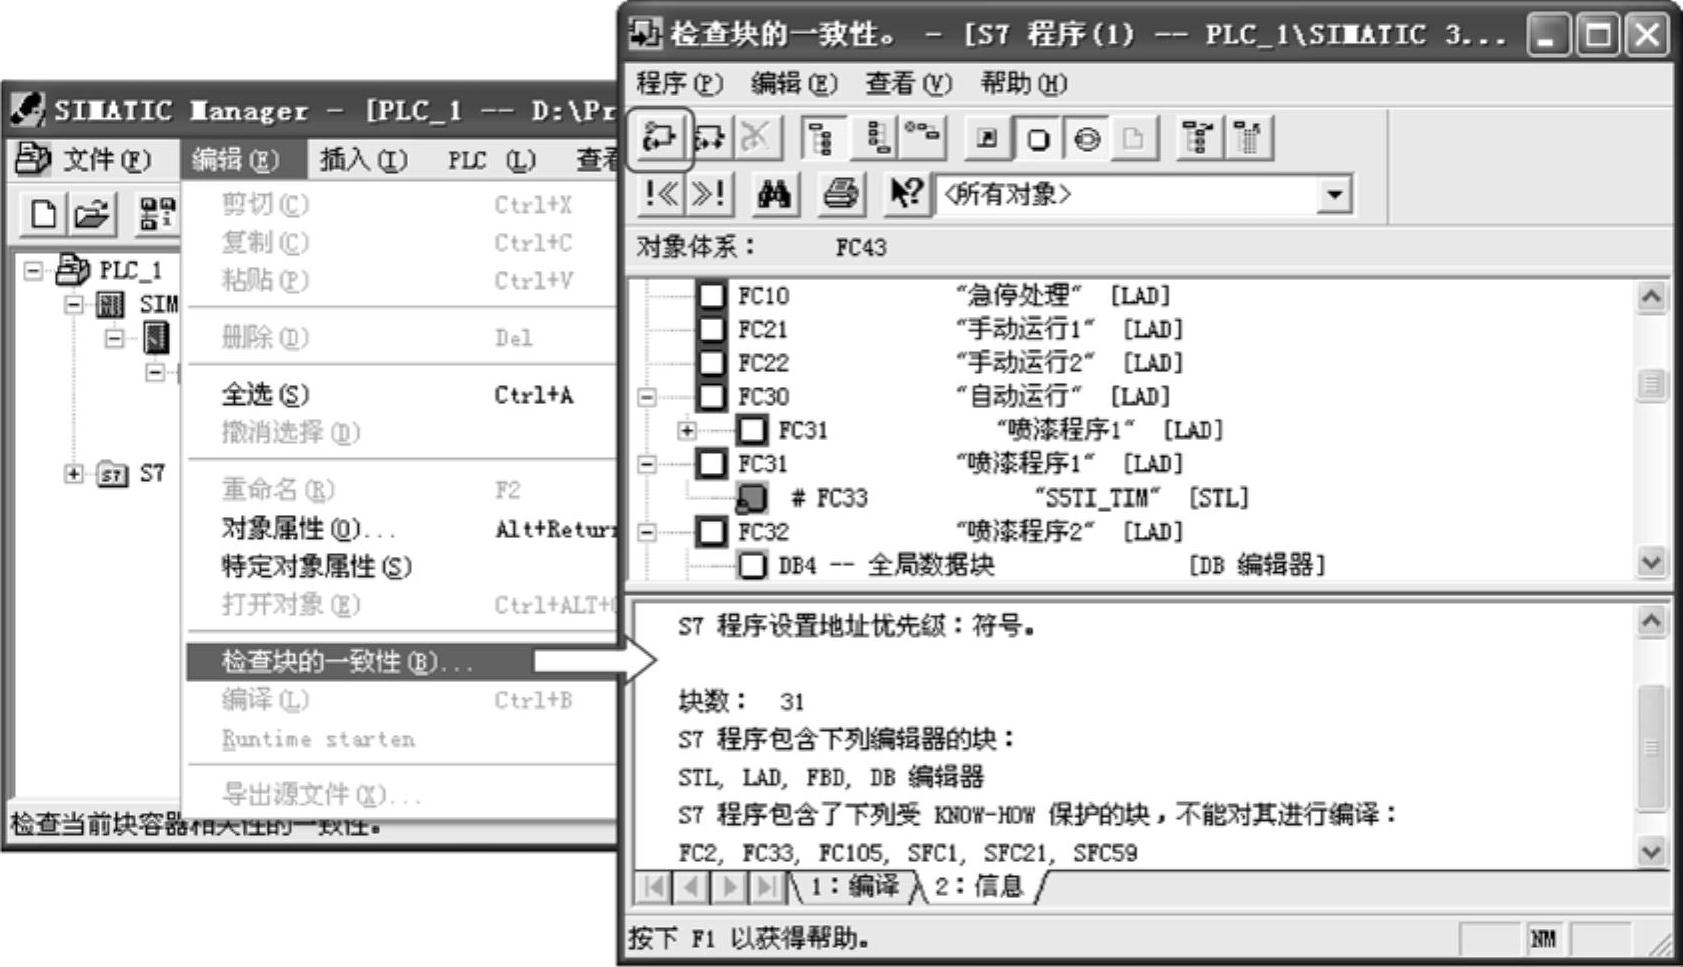Choose 对象属性(O)... from the edit menu
This screenshot has width=1683, height=967.
pos(400,528)
